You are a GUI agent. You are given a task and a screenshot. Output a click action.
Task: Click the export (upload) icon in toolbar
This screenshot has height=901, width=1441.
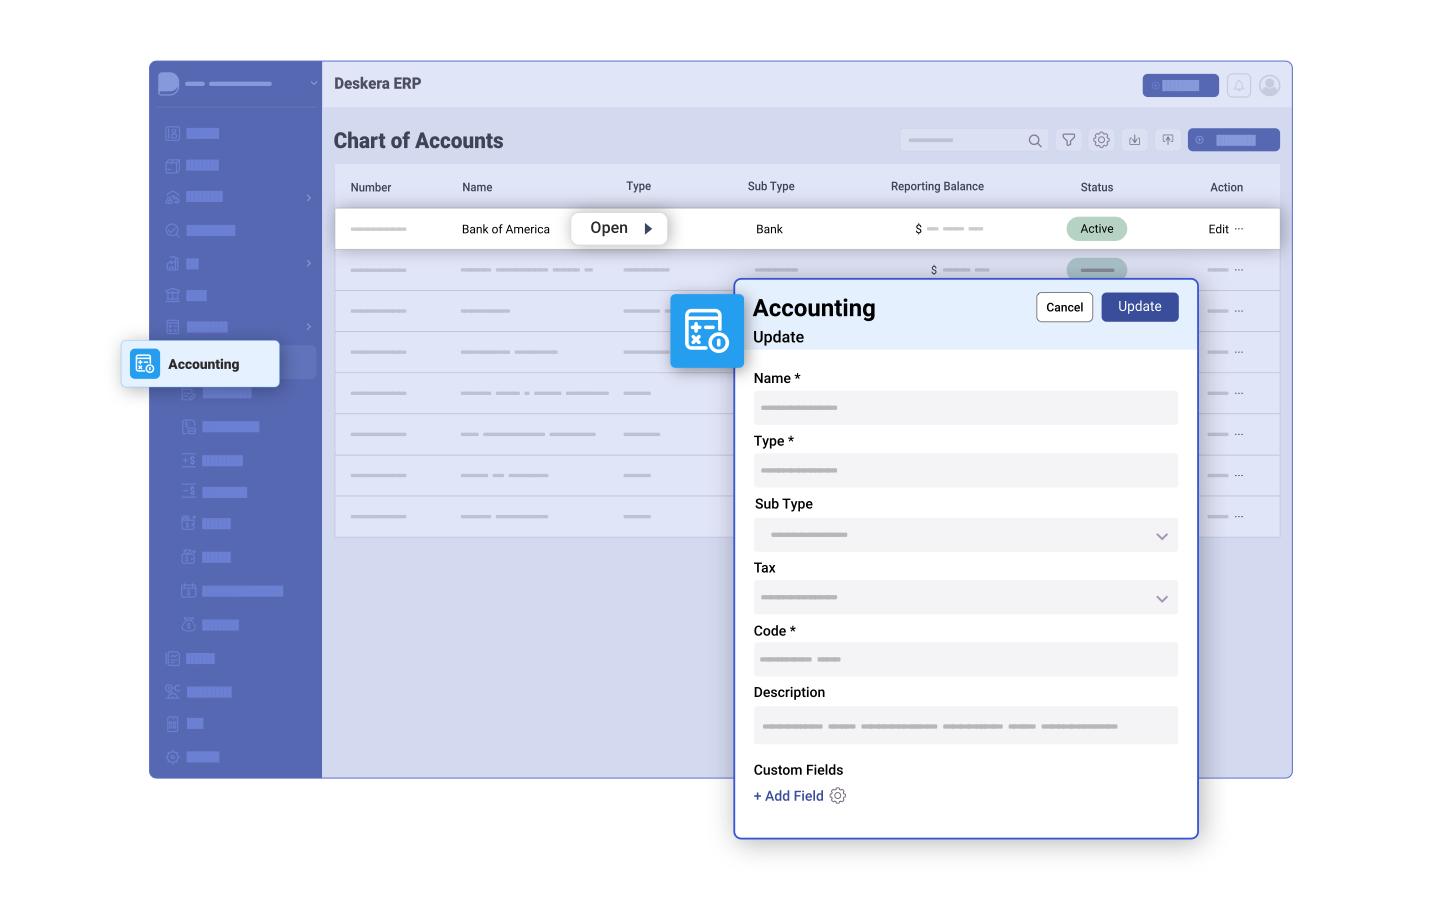point(1167,139)
